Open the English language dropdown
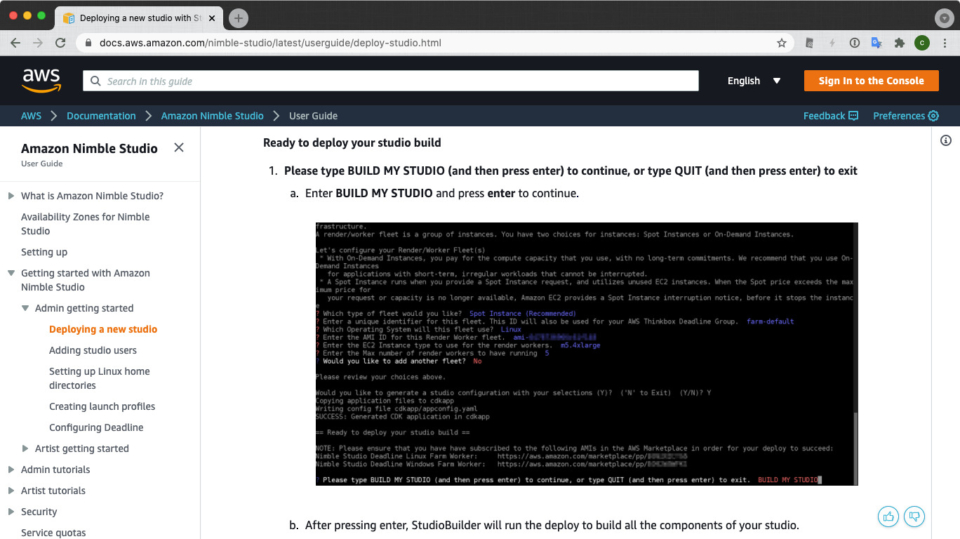Viewport: 960px width, 539px height. click(754, 81)
